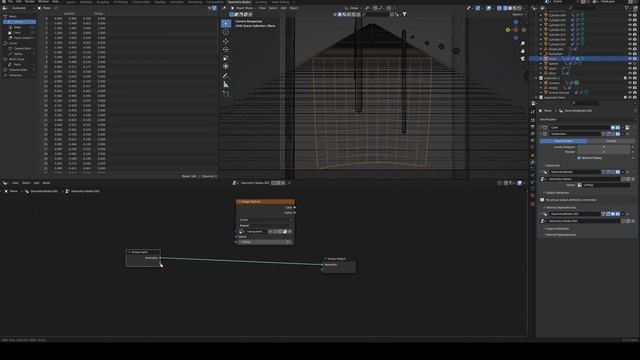Click the blue Z axis gizmo dot

tap(516, 22)
